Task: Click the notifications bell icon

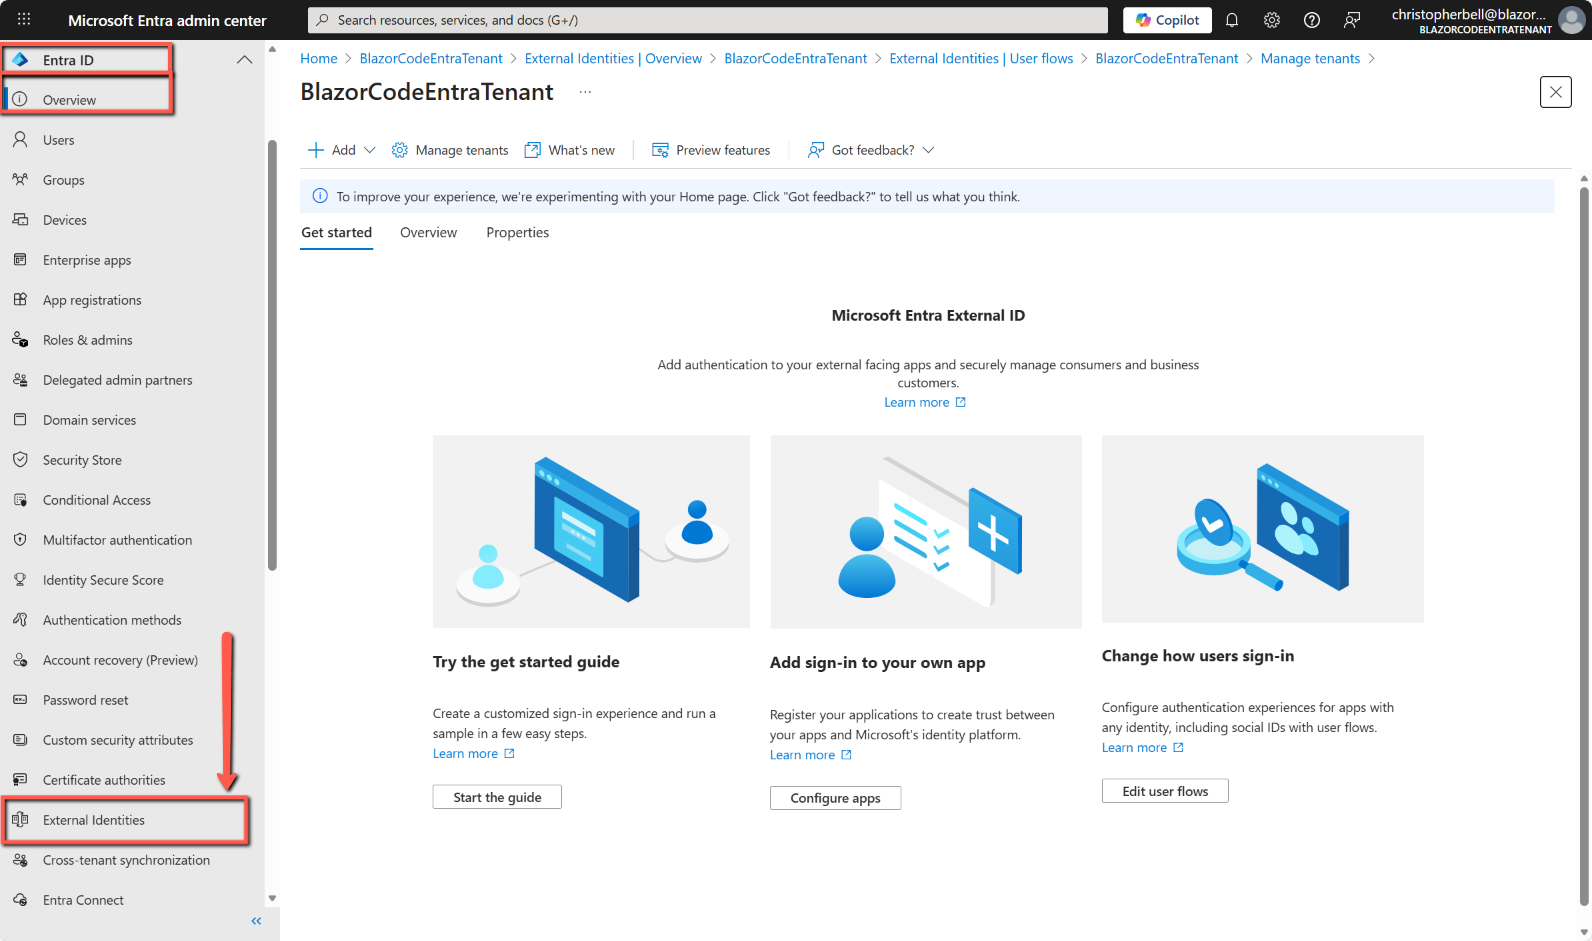Action: coord(1232,20)
